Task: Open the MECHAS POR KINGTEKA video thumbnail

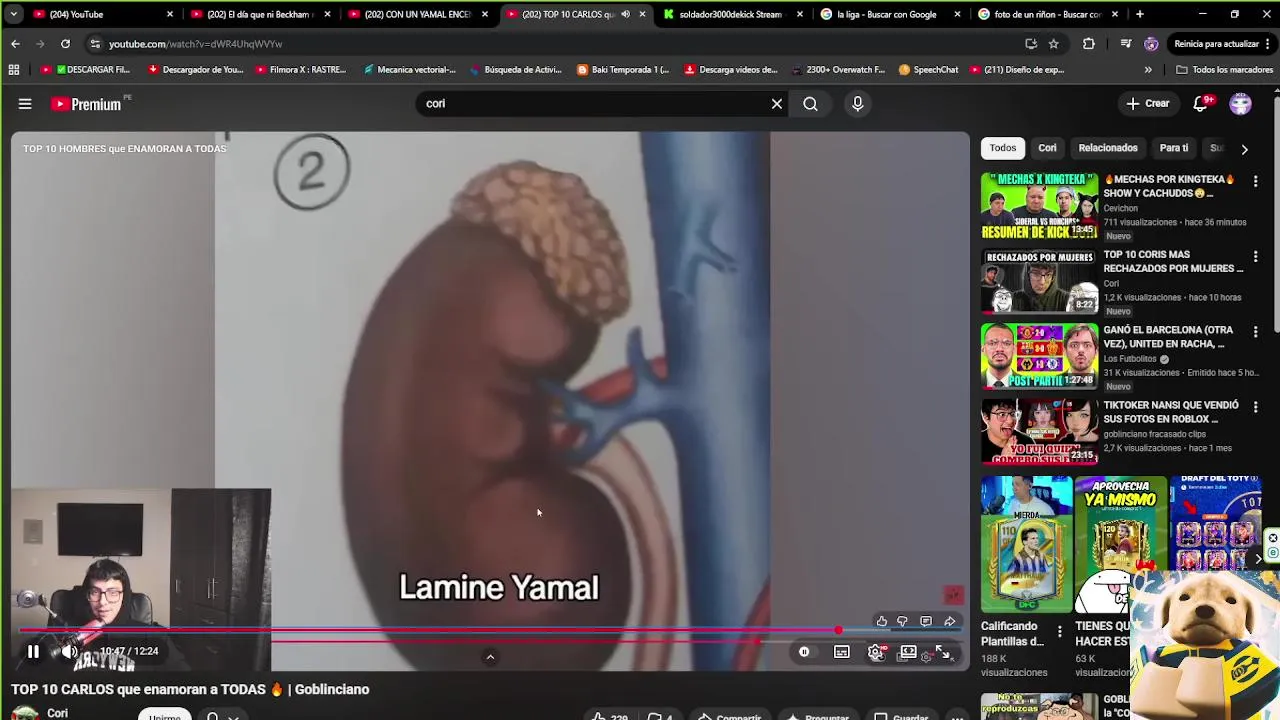Action: [1039, 206]
